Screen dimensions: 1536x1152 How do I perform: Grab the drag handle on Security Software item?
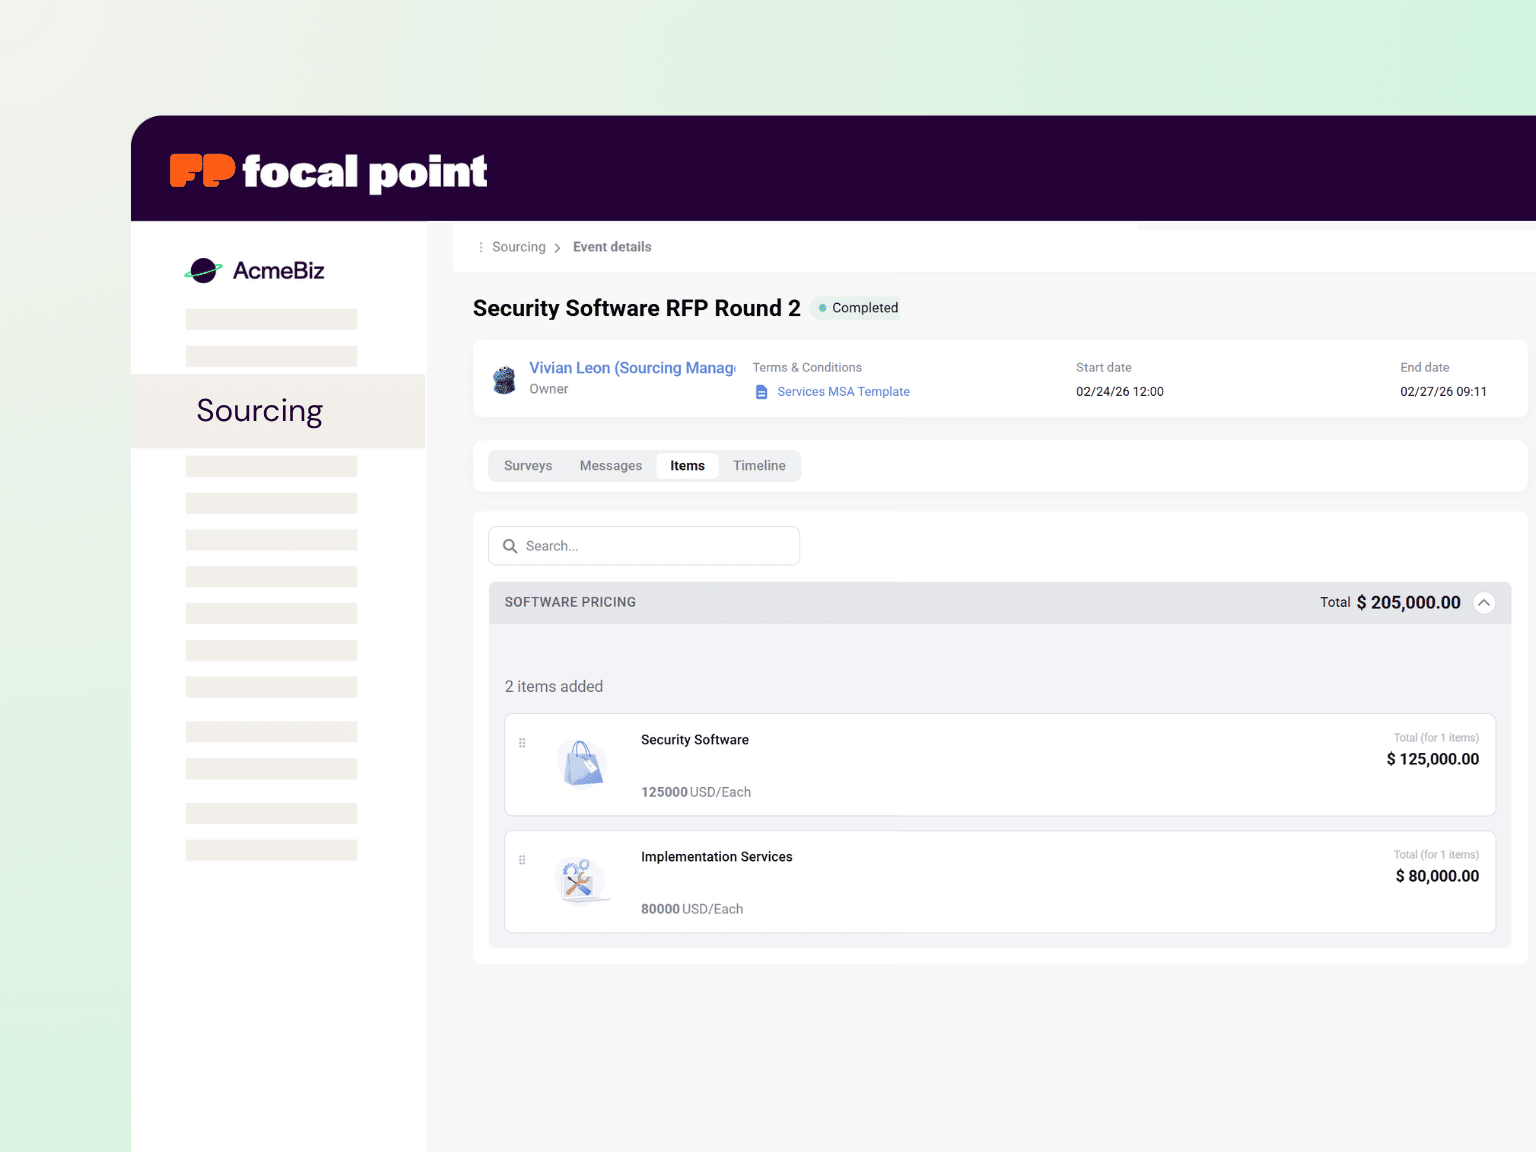[522, 743]
